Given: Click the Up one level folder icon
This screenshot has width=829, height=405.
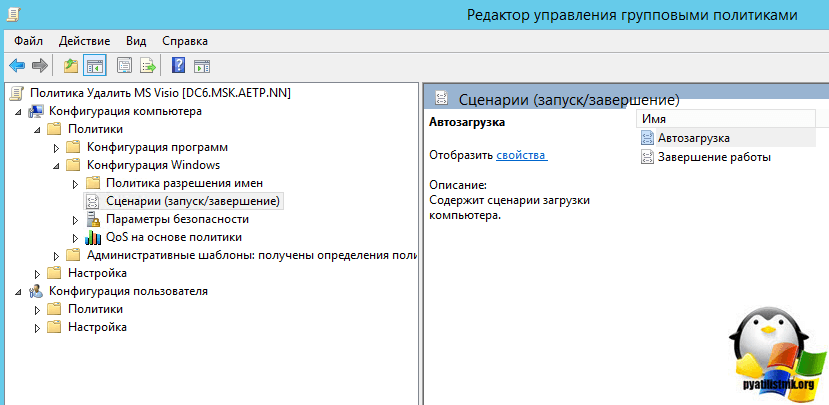Looking at the screenshot, I should pyautogui.click(x=70, y=66).
